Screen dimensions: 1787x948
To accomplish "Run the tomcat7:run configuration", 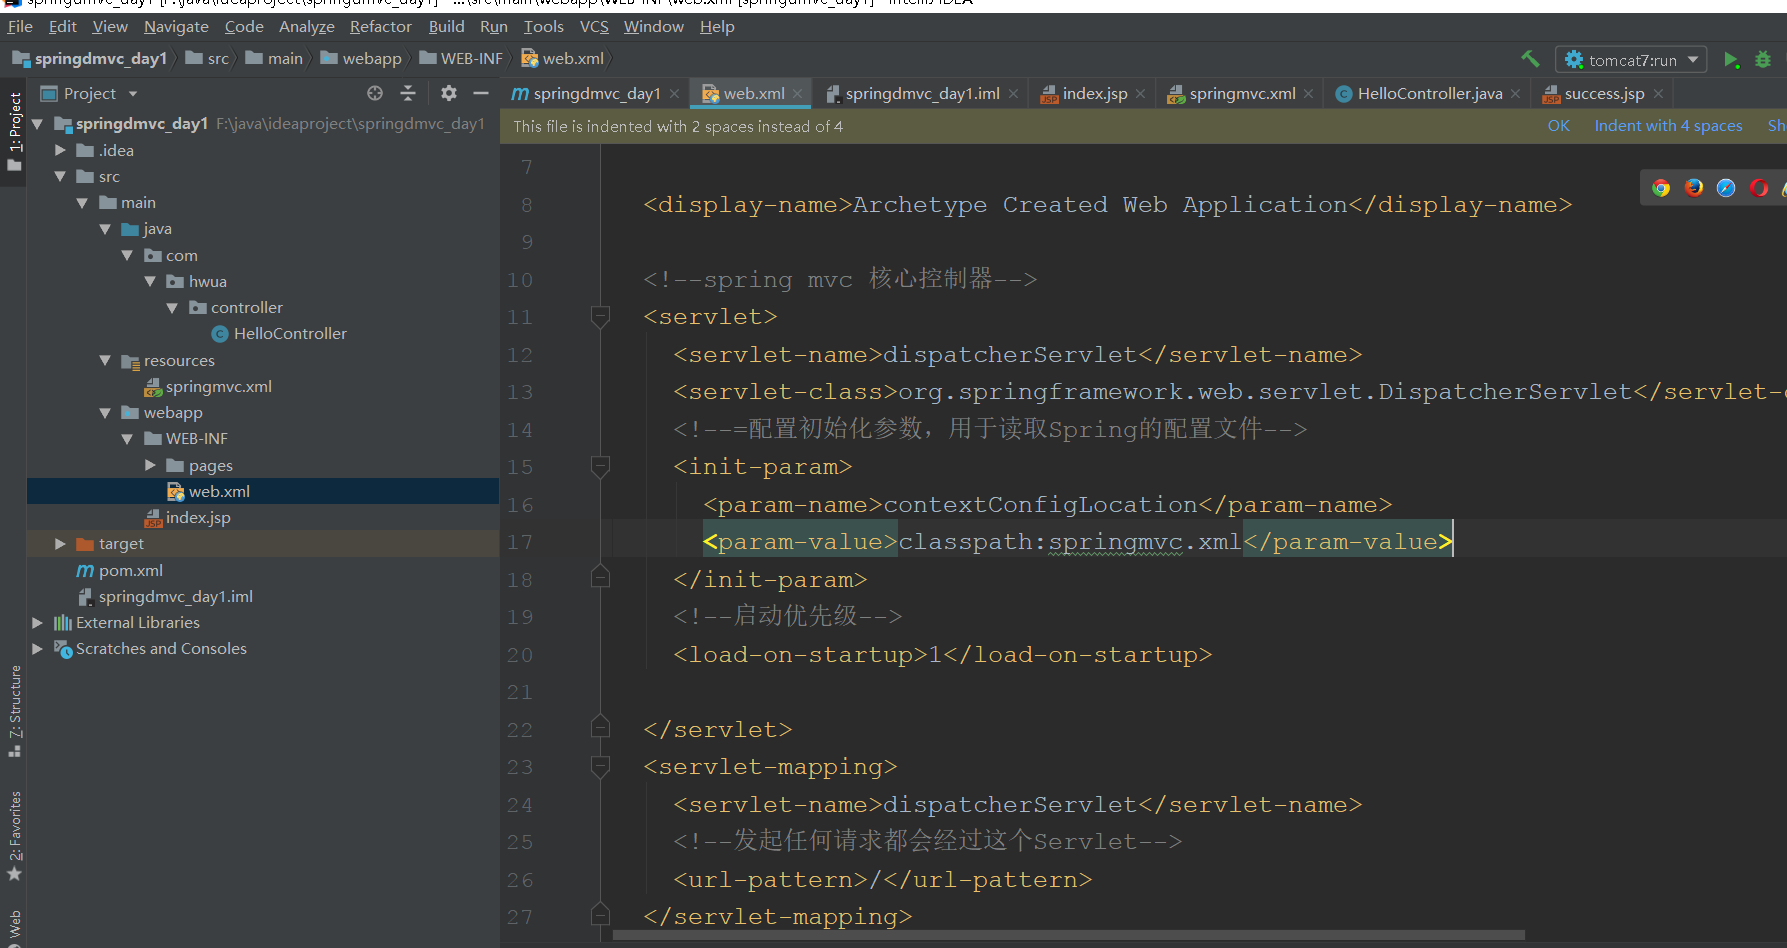I will [x=1731, y=60].
